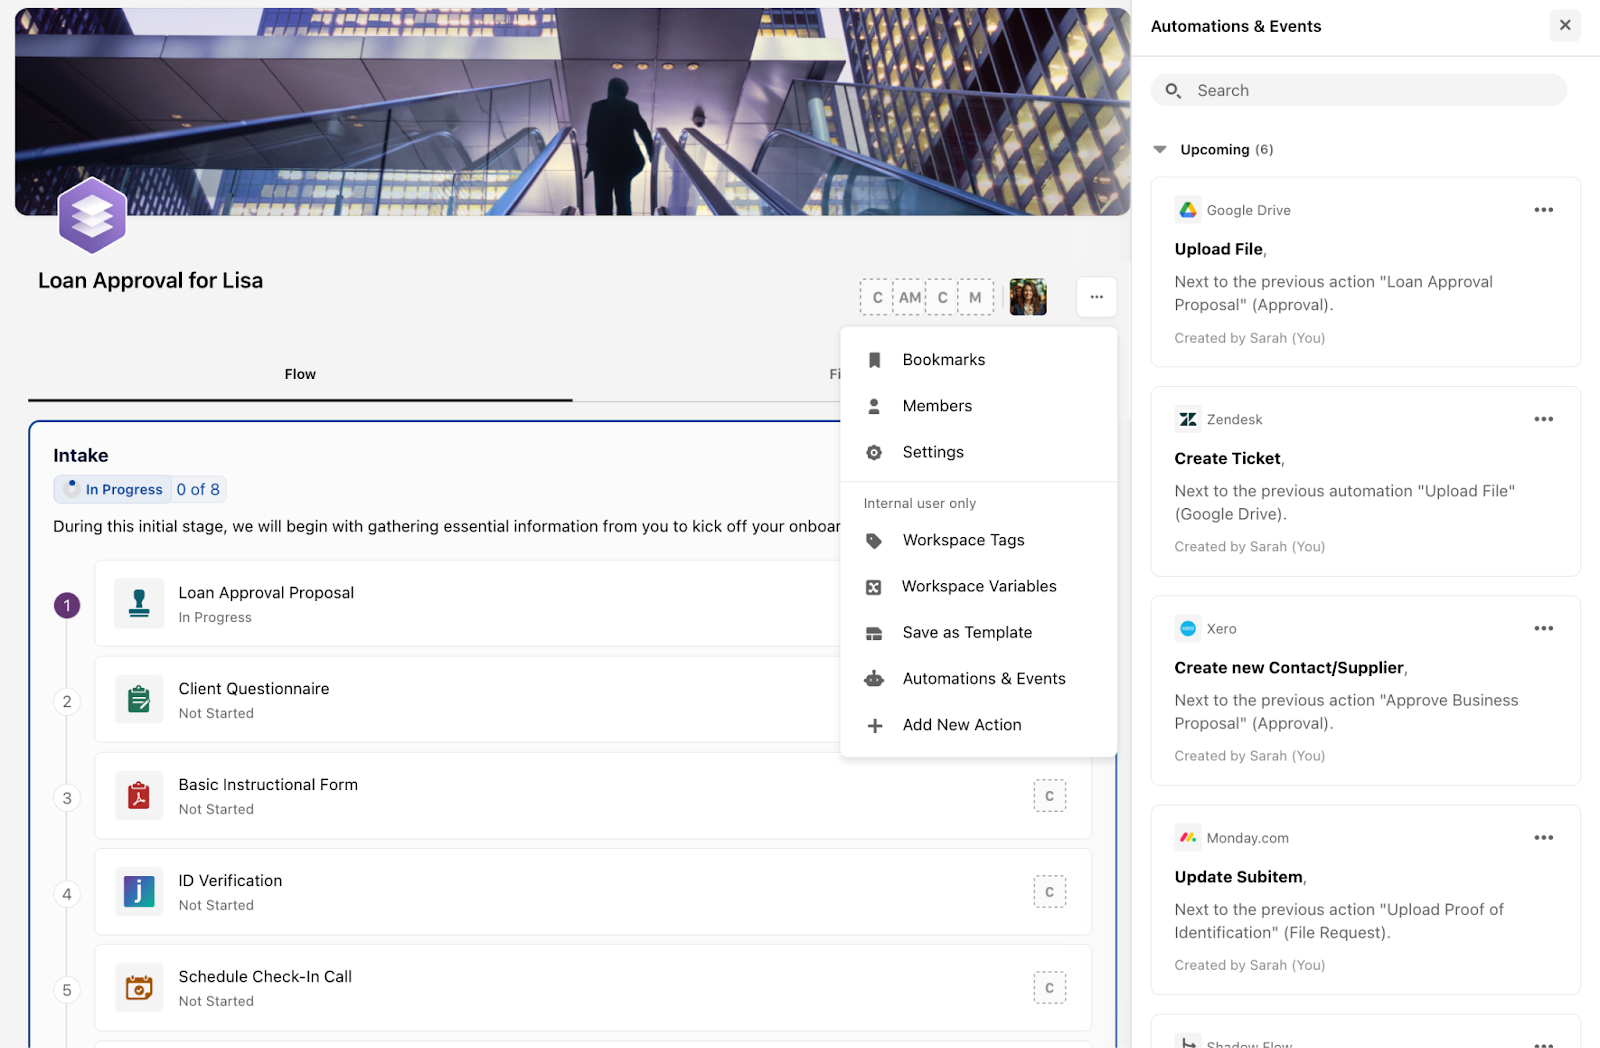1600x1048 pixels.
Task: Close the Automations & Events panel
Action: click(x=1565, y=26)
